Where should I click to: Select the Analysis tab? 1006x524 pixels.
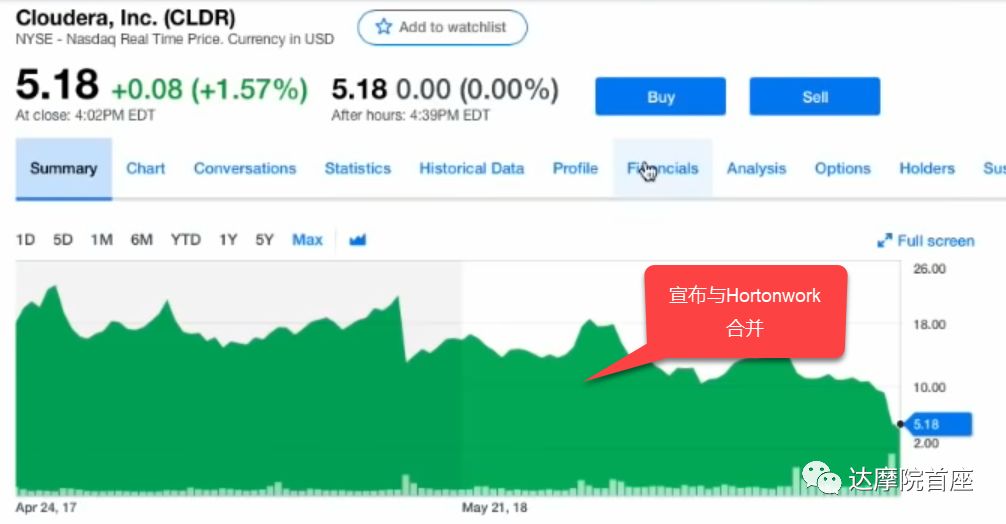click(756, 169)
